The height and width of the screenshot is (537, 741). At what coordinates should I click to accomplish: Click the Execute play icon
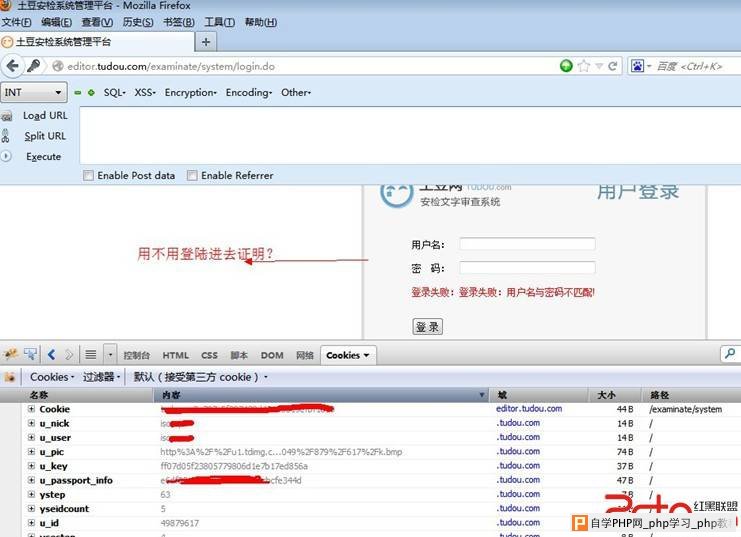(6, 156)
